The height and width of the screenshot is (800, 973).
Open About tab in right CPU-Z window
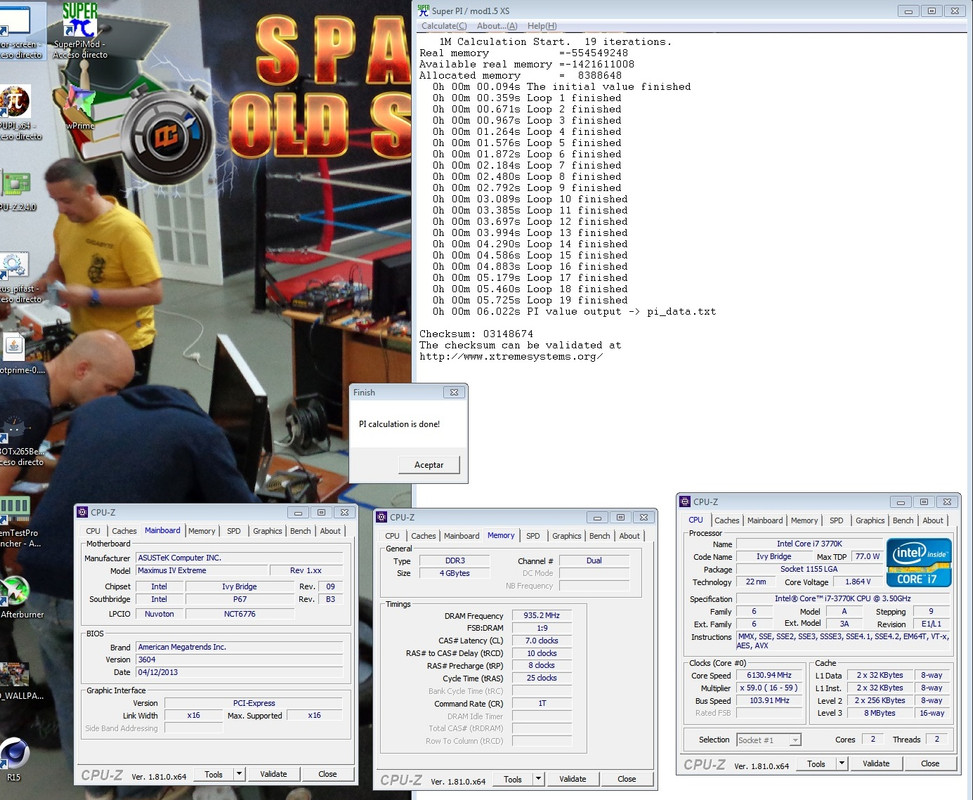tap(933, 520)
